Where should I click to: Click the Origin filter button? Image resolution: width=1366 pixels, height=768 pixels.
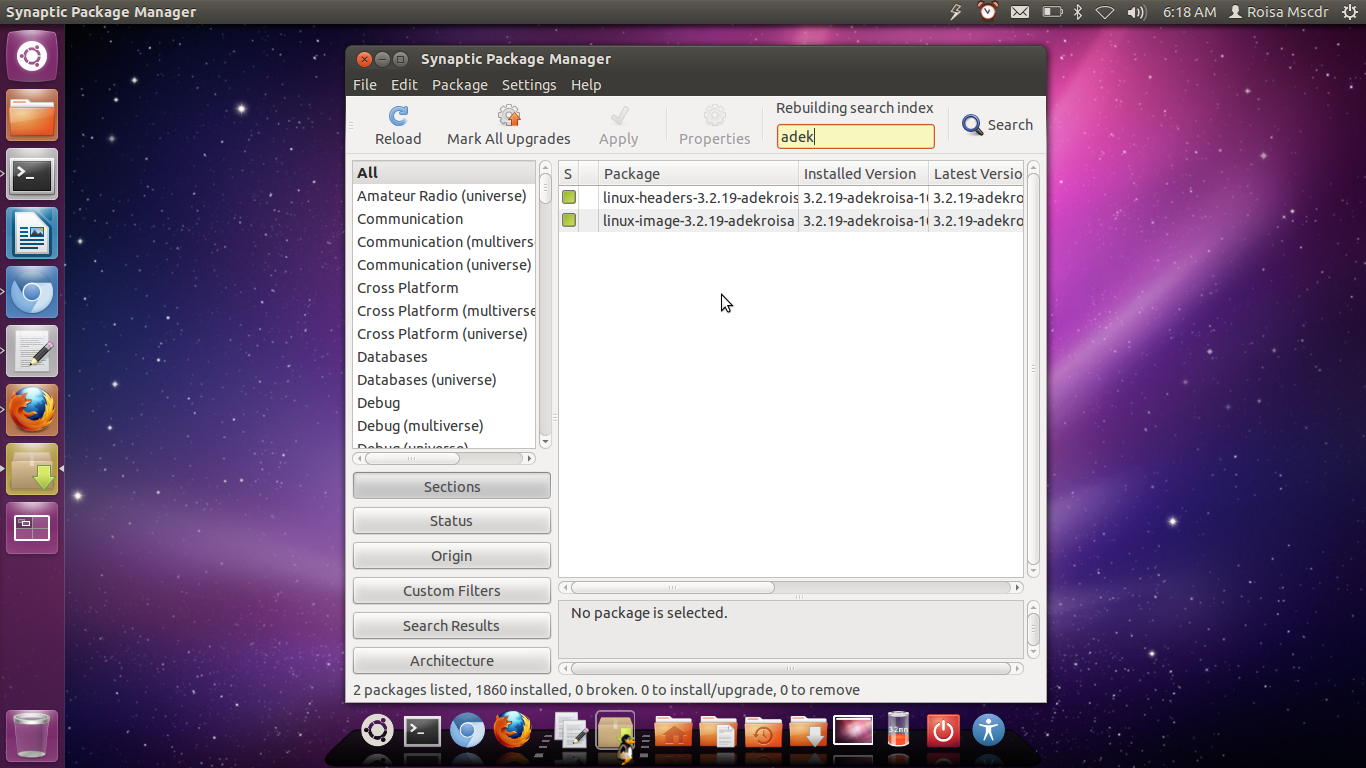(x=452, y=556)
